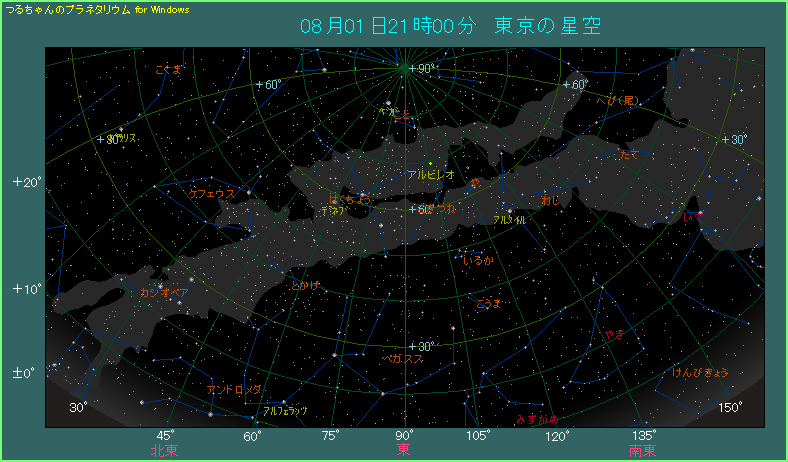Viewport: 788px width, 462px height.
Task: Click the やぎ constellation label
Action: coord(613,334)
